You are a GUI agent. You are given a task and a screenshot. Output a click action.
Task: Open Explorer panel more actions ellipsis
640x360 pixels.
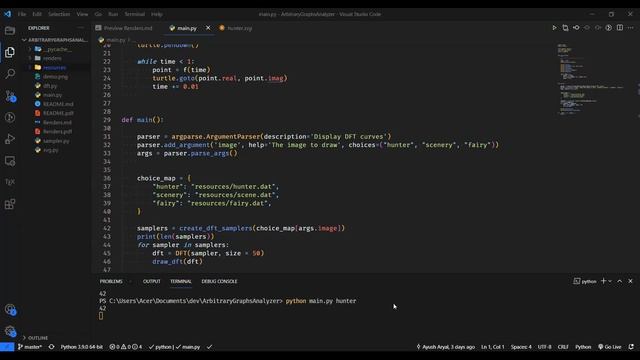(80, 28)
